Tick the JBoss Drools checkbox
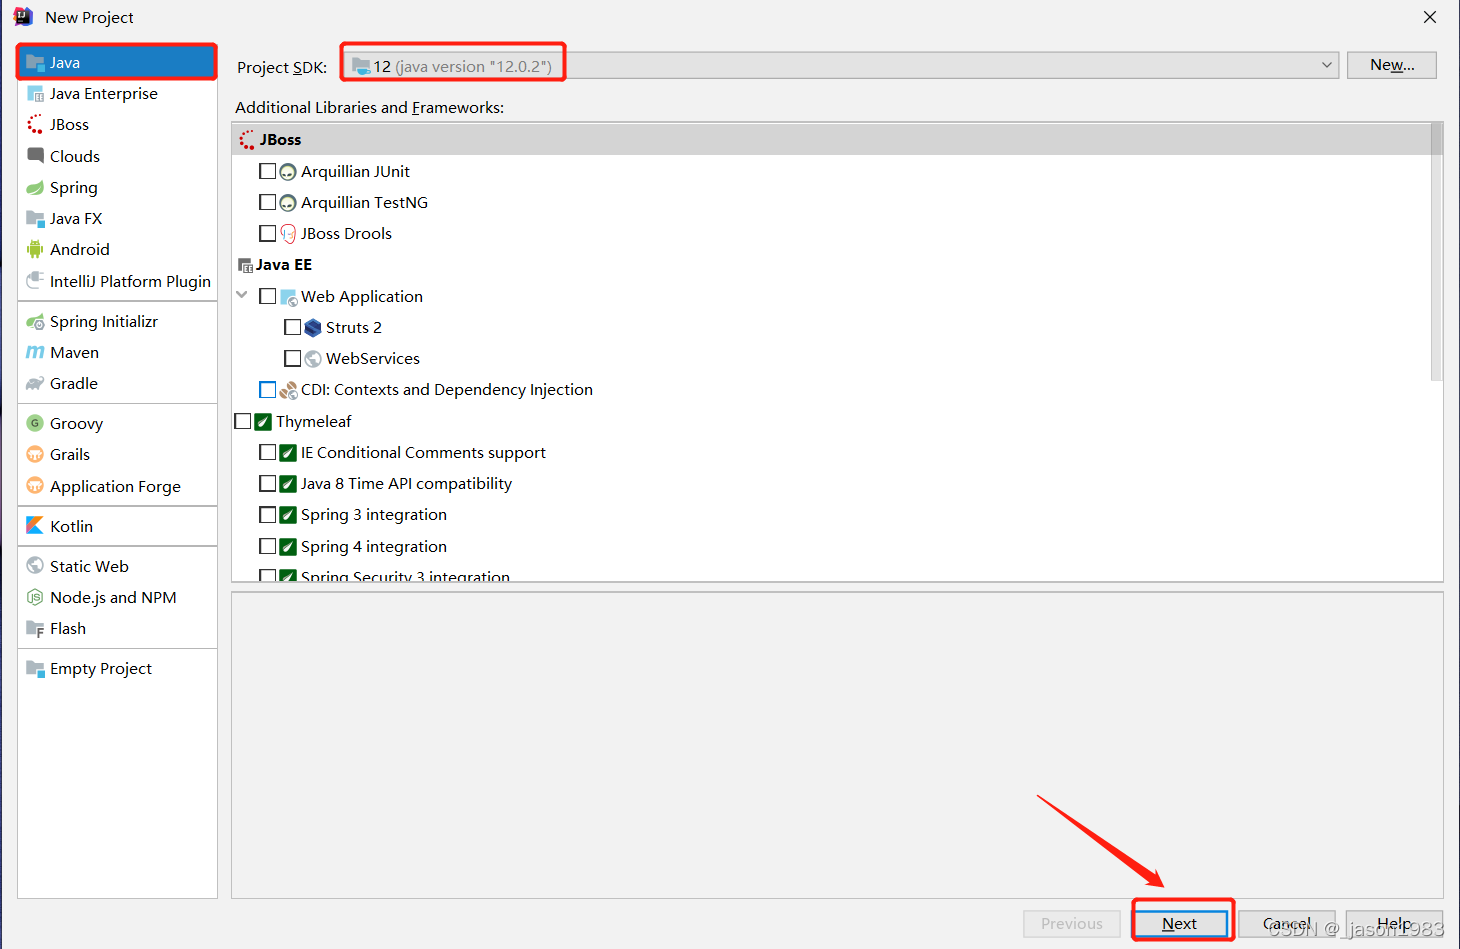 point(267,233)
